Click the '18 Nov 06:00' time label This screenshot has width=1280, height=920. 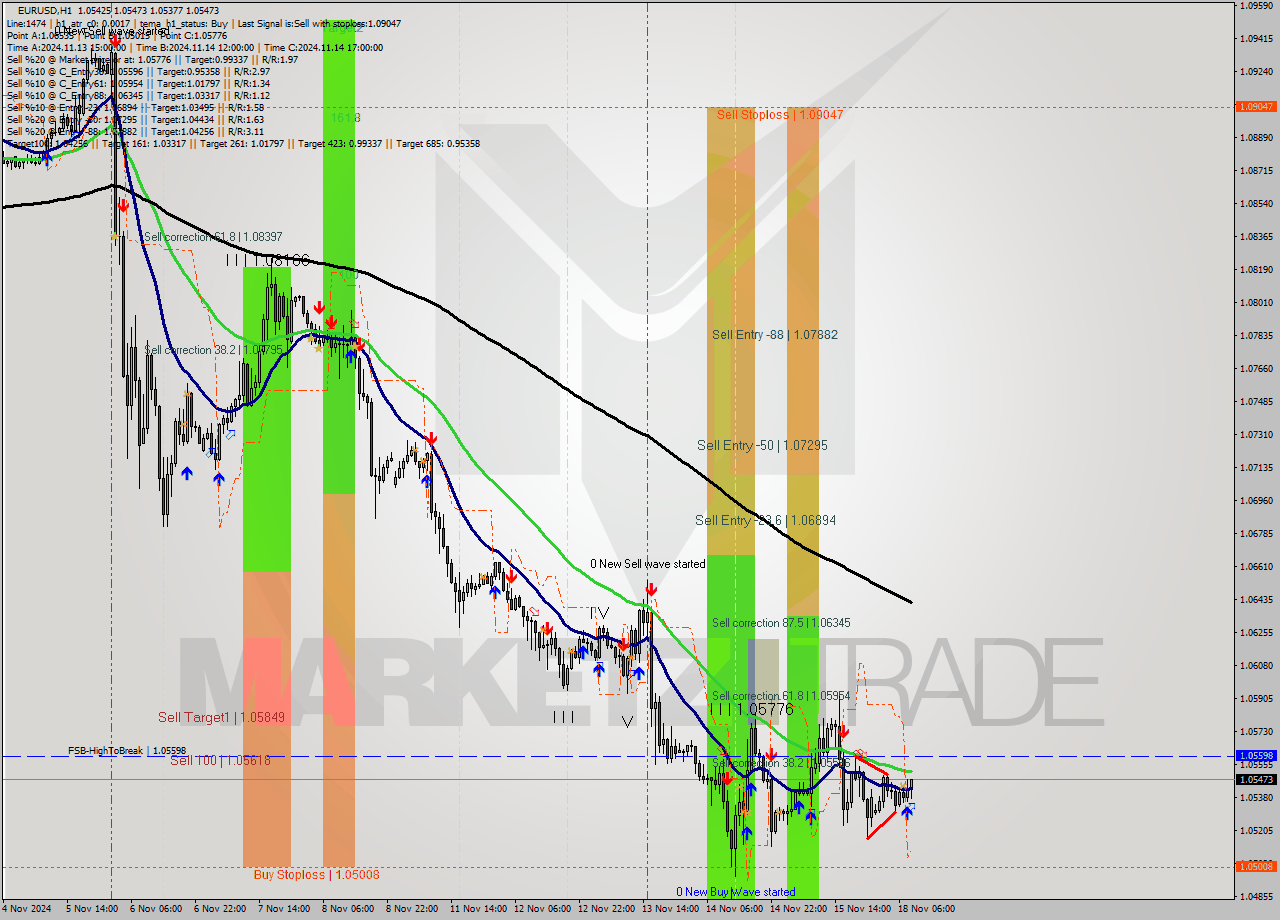tap(927, 909)
